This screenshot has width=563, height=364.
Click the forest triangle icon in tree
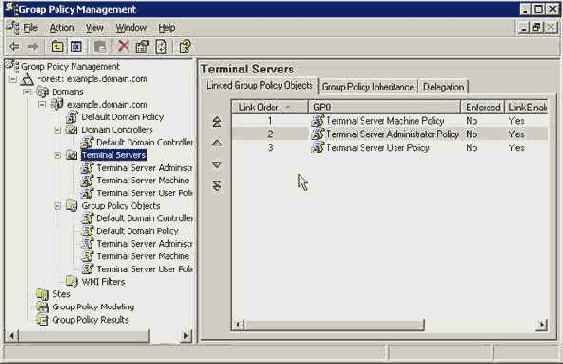pos(27,79)
